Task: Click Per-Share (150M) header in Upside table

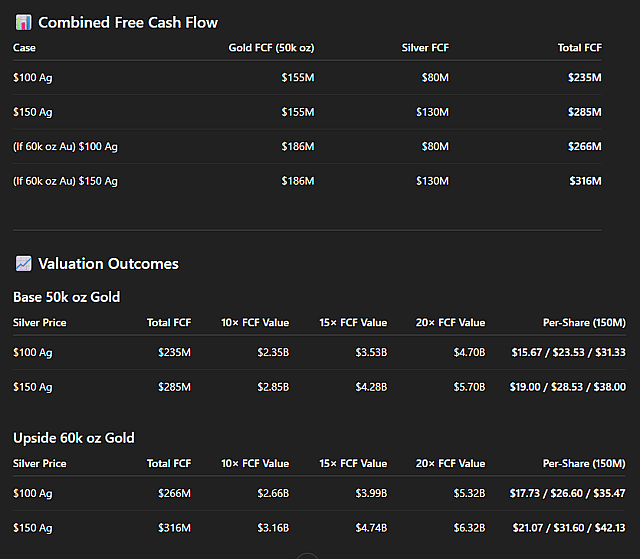Action: coord(584,464)
